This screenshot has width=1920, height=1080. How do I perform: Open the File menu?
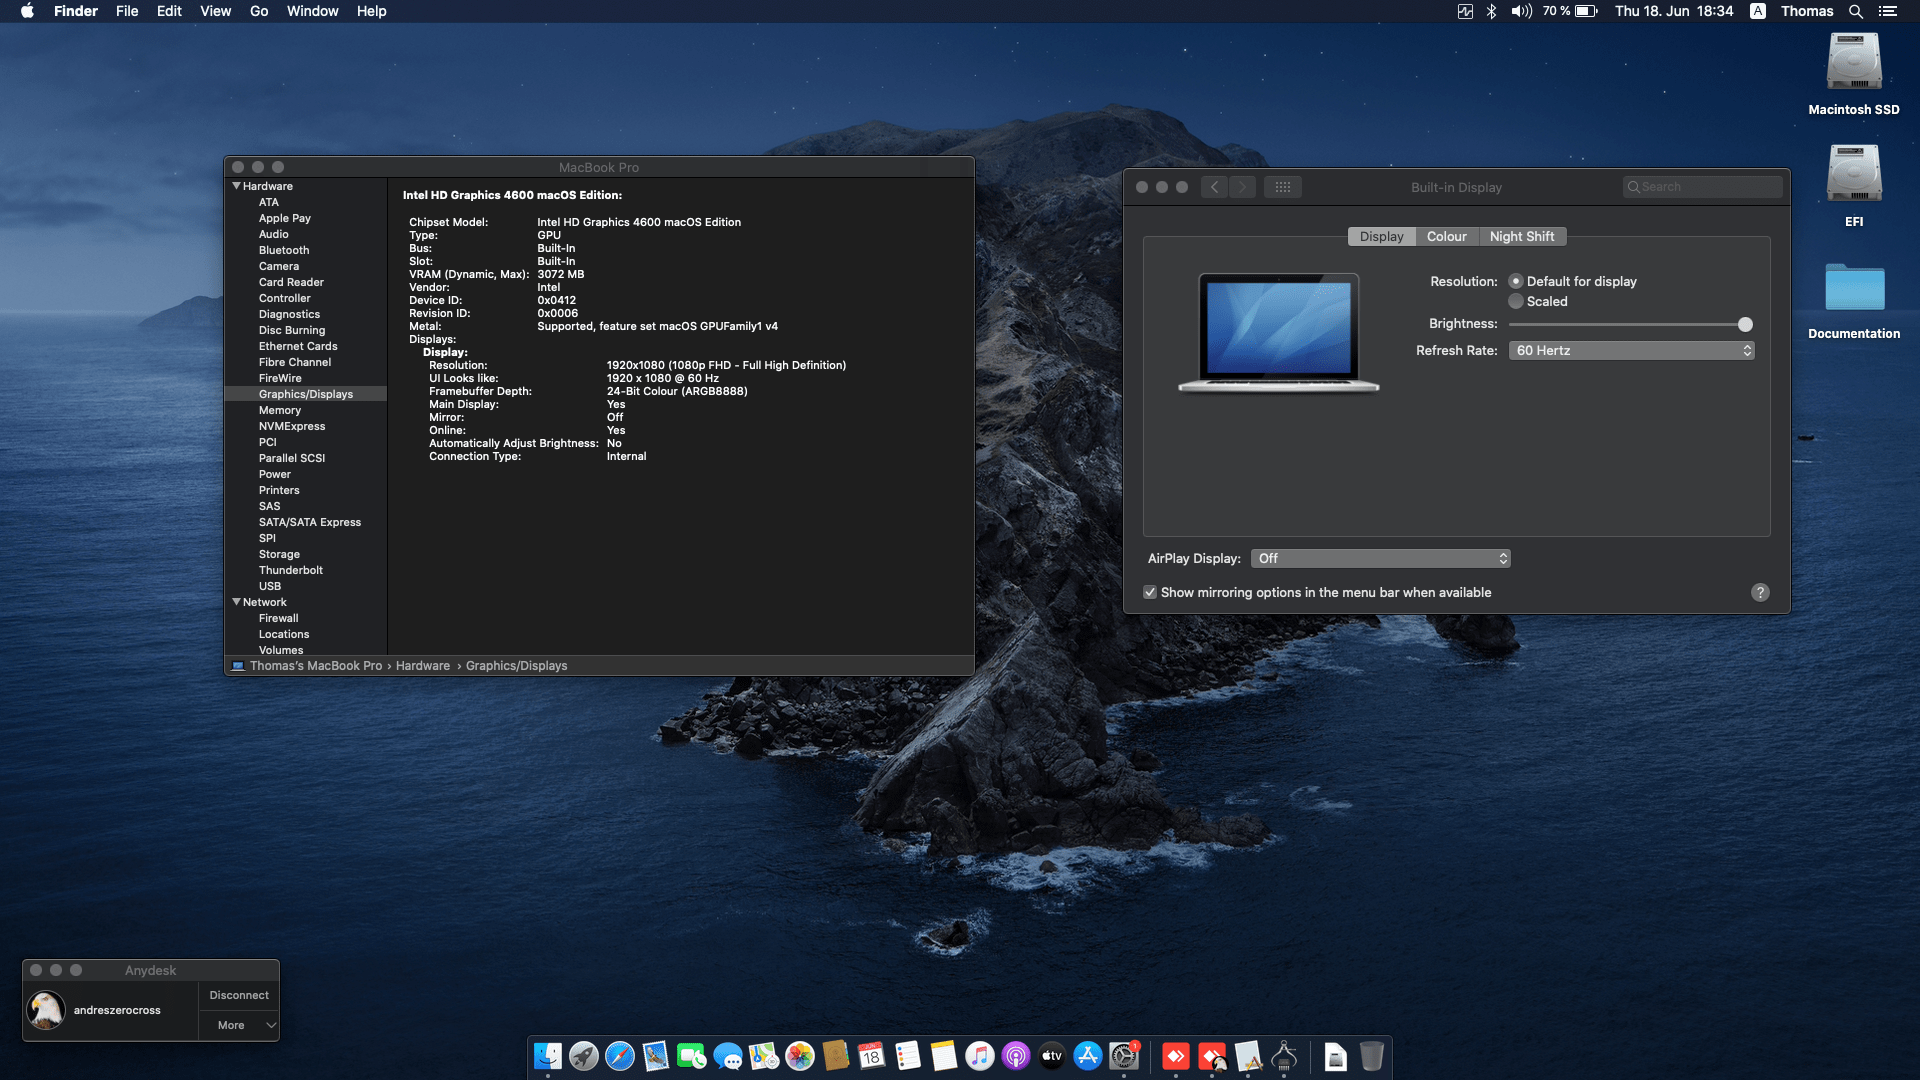127,11
